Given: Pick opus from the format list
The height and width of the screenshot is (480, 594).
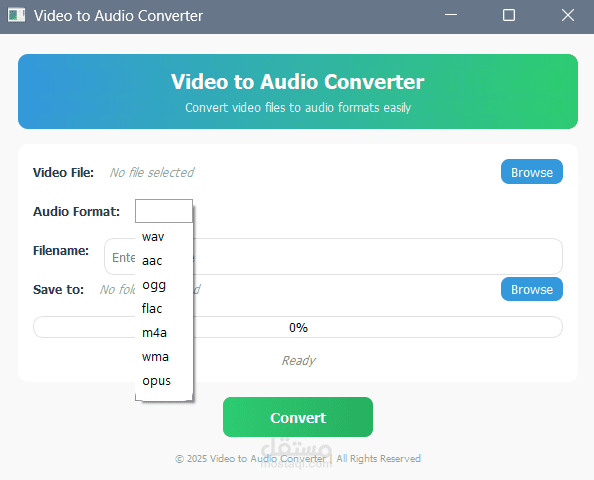Looking at the screenshot, I should pyautogui.click(x=164, y=381).
